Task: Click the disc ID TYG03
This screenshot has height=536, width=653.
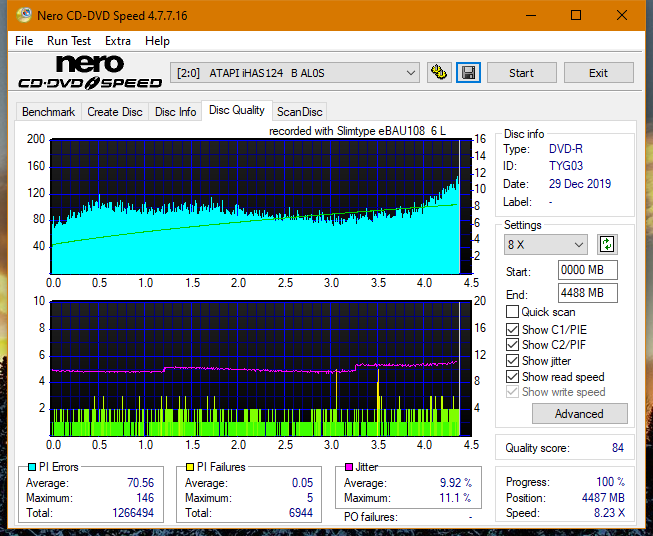Action: coord(566,166)
